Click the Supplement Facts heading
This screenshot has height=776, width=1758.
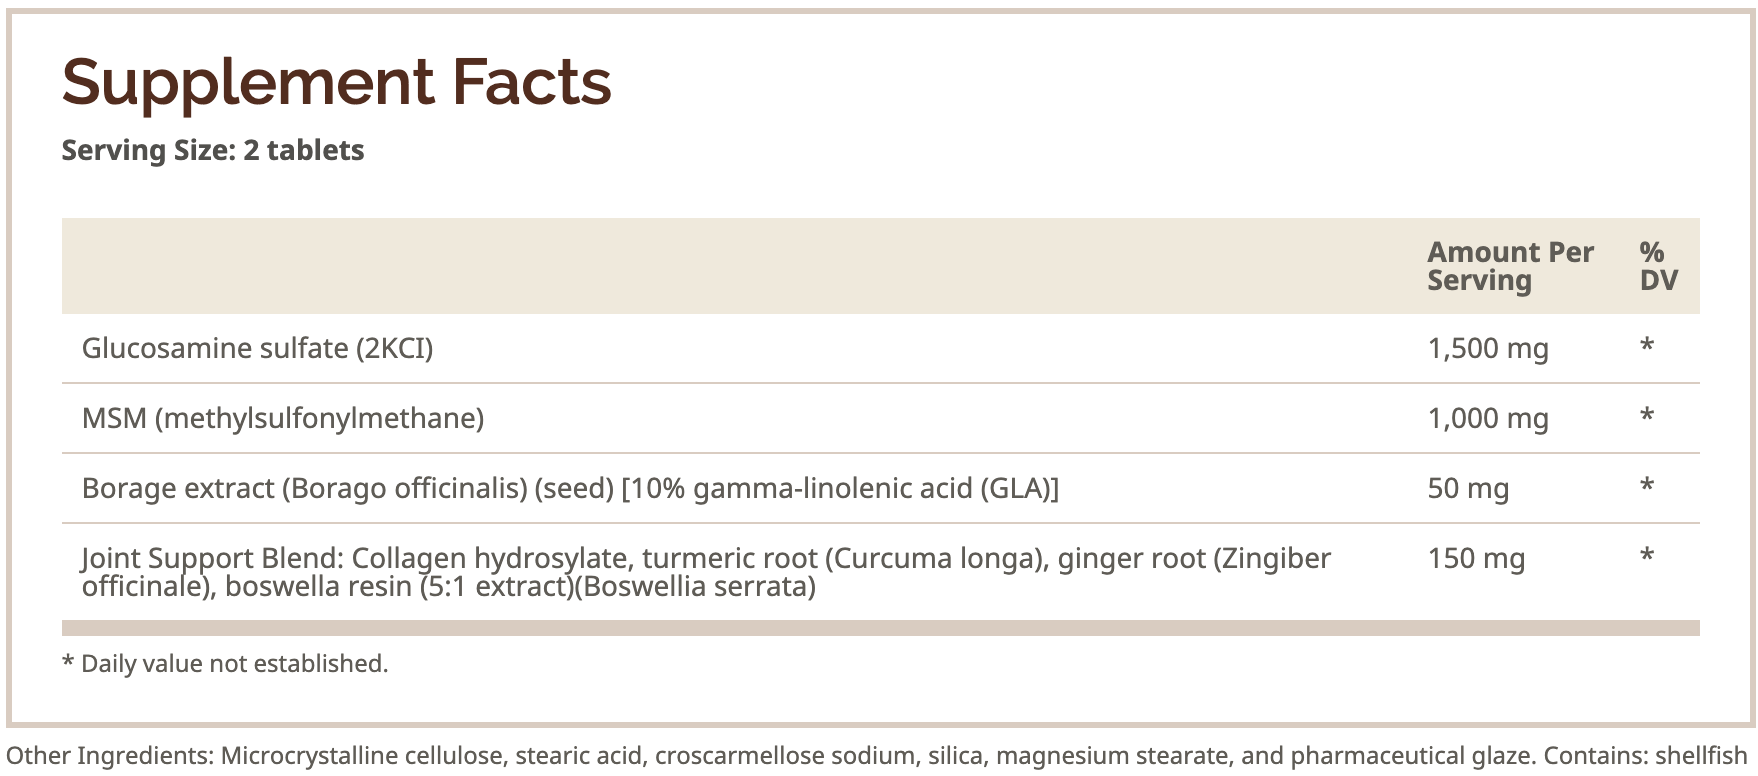[336, 82]
